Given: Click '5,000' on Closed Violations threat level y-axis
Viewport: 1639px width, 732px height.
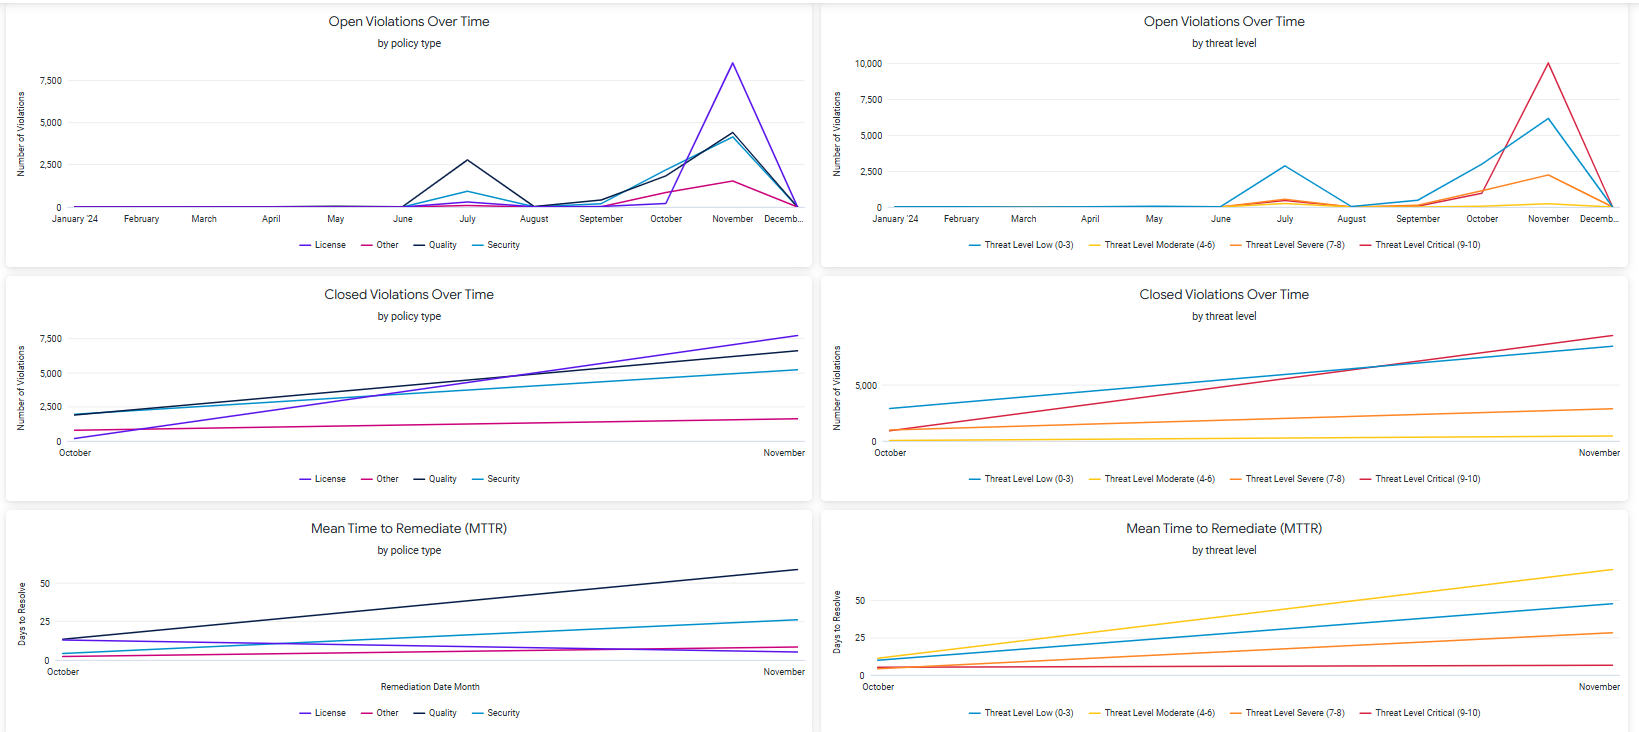Looking at the screenshot, I should pyautogui.click(x=866, y=385).
